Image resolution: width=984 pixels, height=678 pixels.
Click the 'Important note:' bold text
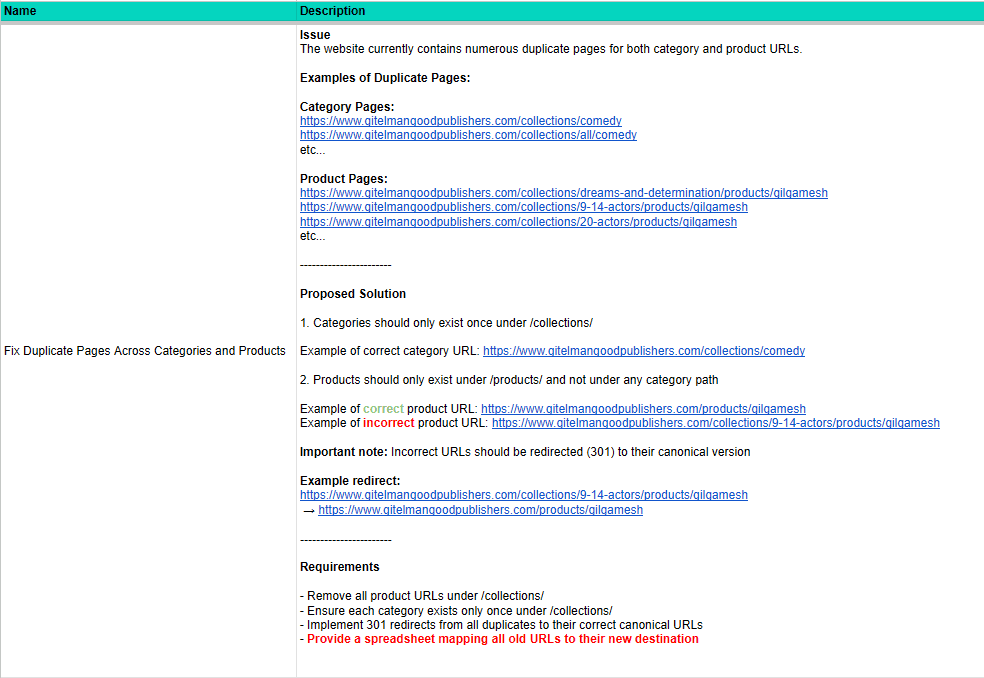(x=343, y=452)
